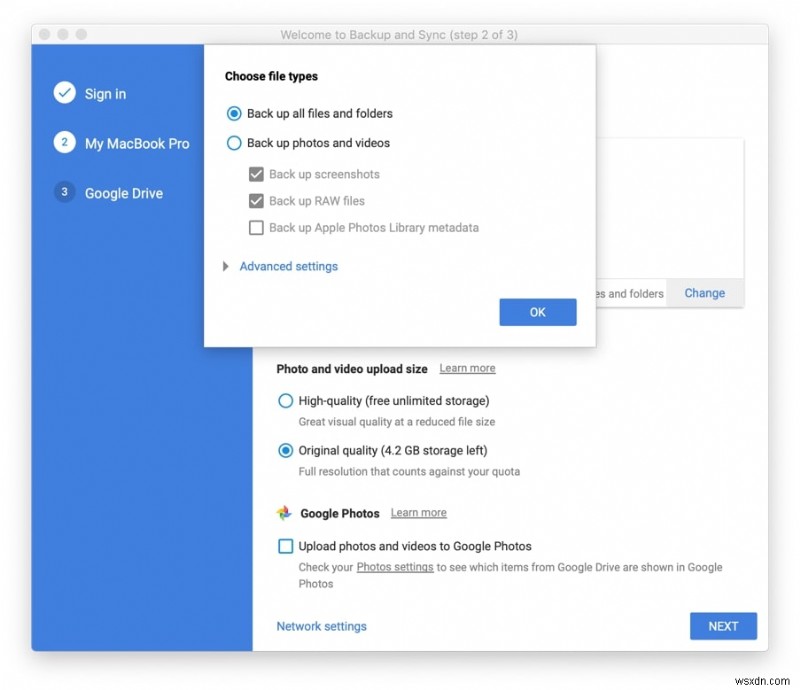
Task: Disable Back up RAW files
Action: [256, 201]
